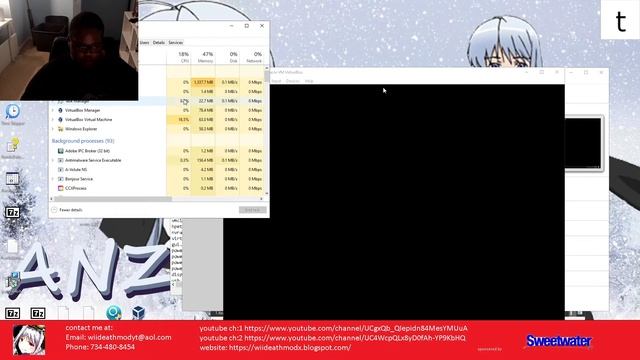640x360 pixels.
Task: Click the Background processes (93) group header
Action: pyautogui.click(x=83, y=141)
